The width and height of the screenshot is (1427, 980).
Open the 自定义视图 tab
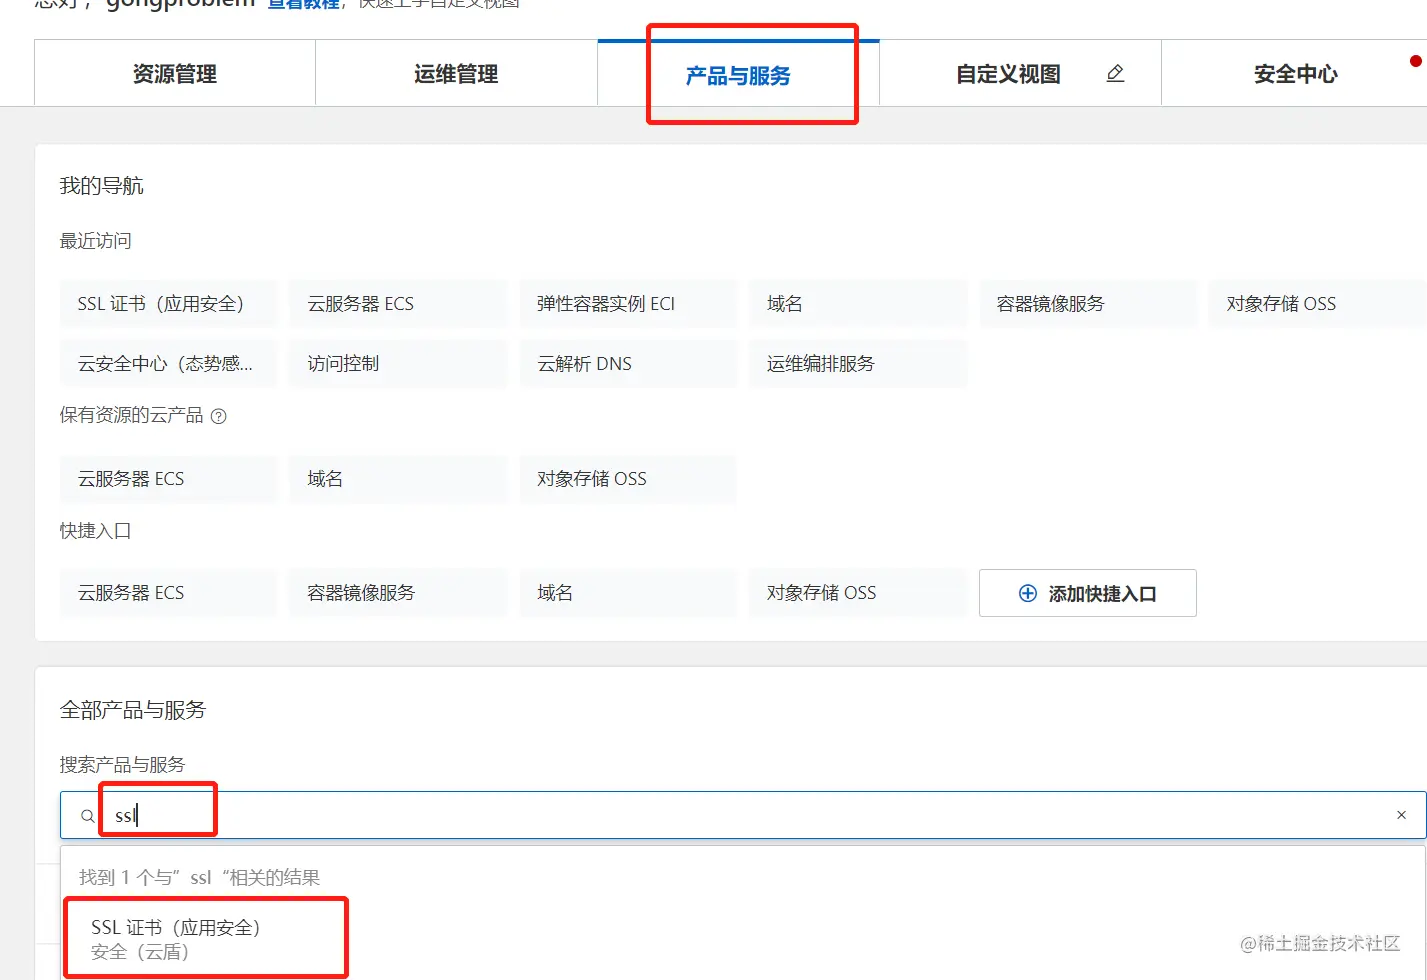pos(1008,74)
